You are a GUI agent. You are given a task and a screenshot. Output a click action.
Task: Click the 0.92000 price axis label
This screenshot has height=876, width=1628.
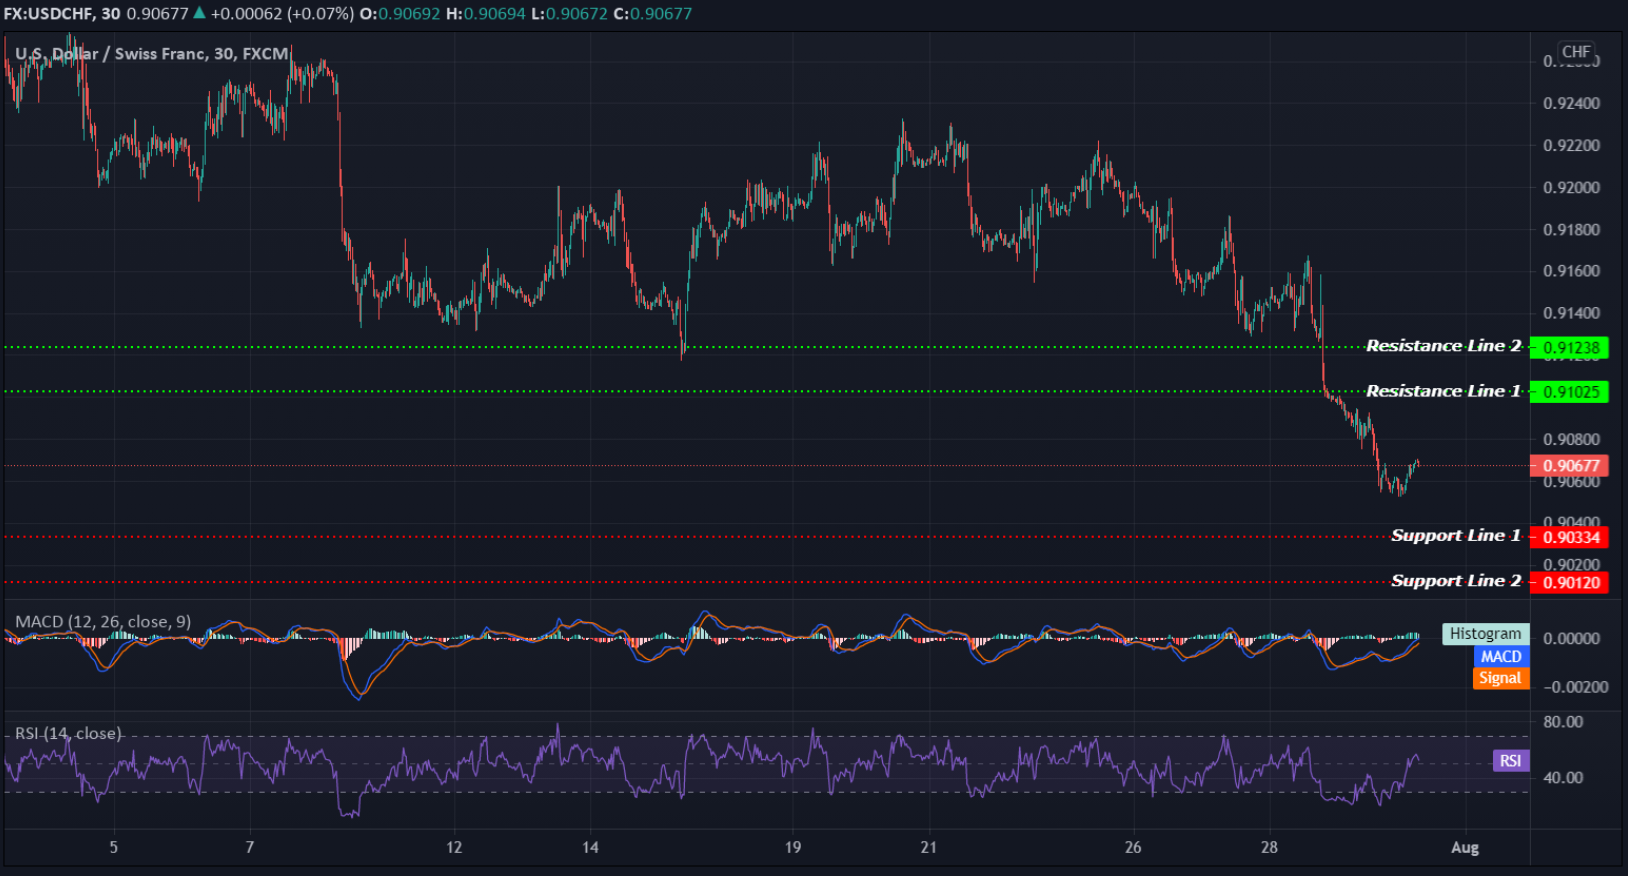[x=1571, y=188]
